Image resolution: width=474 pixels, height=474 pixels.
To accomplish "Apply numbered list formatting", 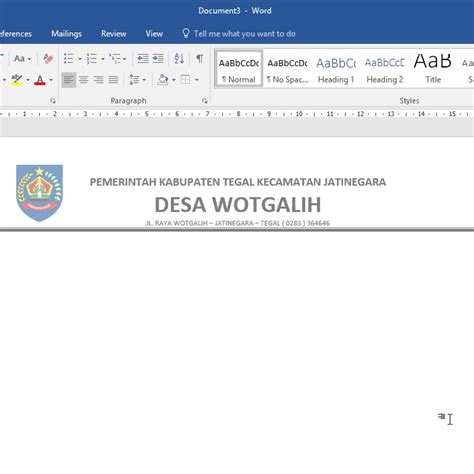I will (x=92, y=59).
